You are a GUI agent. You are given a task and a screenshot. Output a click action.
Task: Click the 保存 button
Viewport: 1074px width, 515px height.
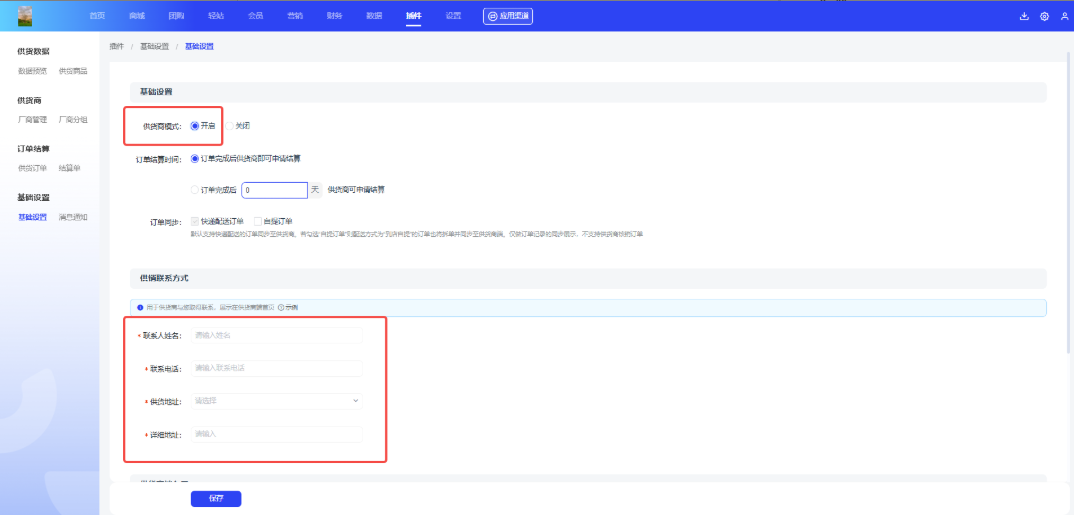(216, 498)
